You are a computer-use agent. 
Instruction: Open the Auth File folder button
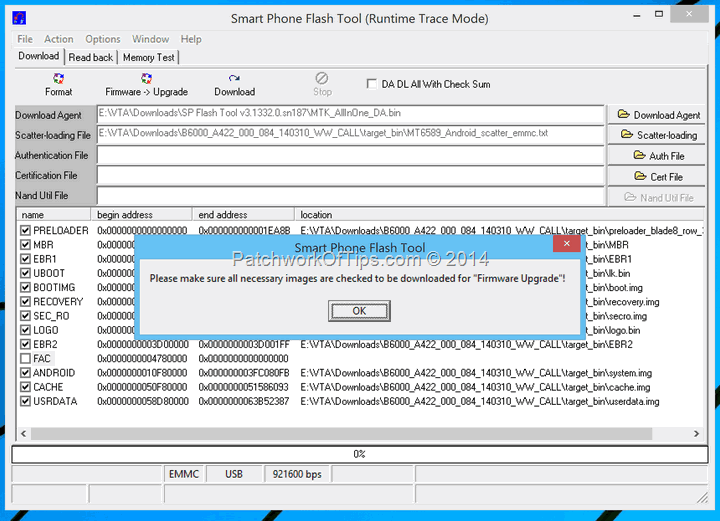click(x=657, y=156)
